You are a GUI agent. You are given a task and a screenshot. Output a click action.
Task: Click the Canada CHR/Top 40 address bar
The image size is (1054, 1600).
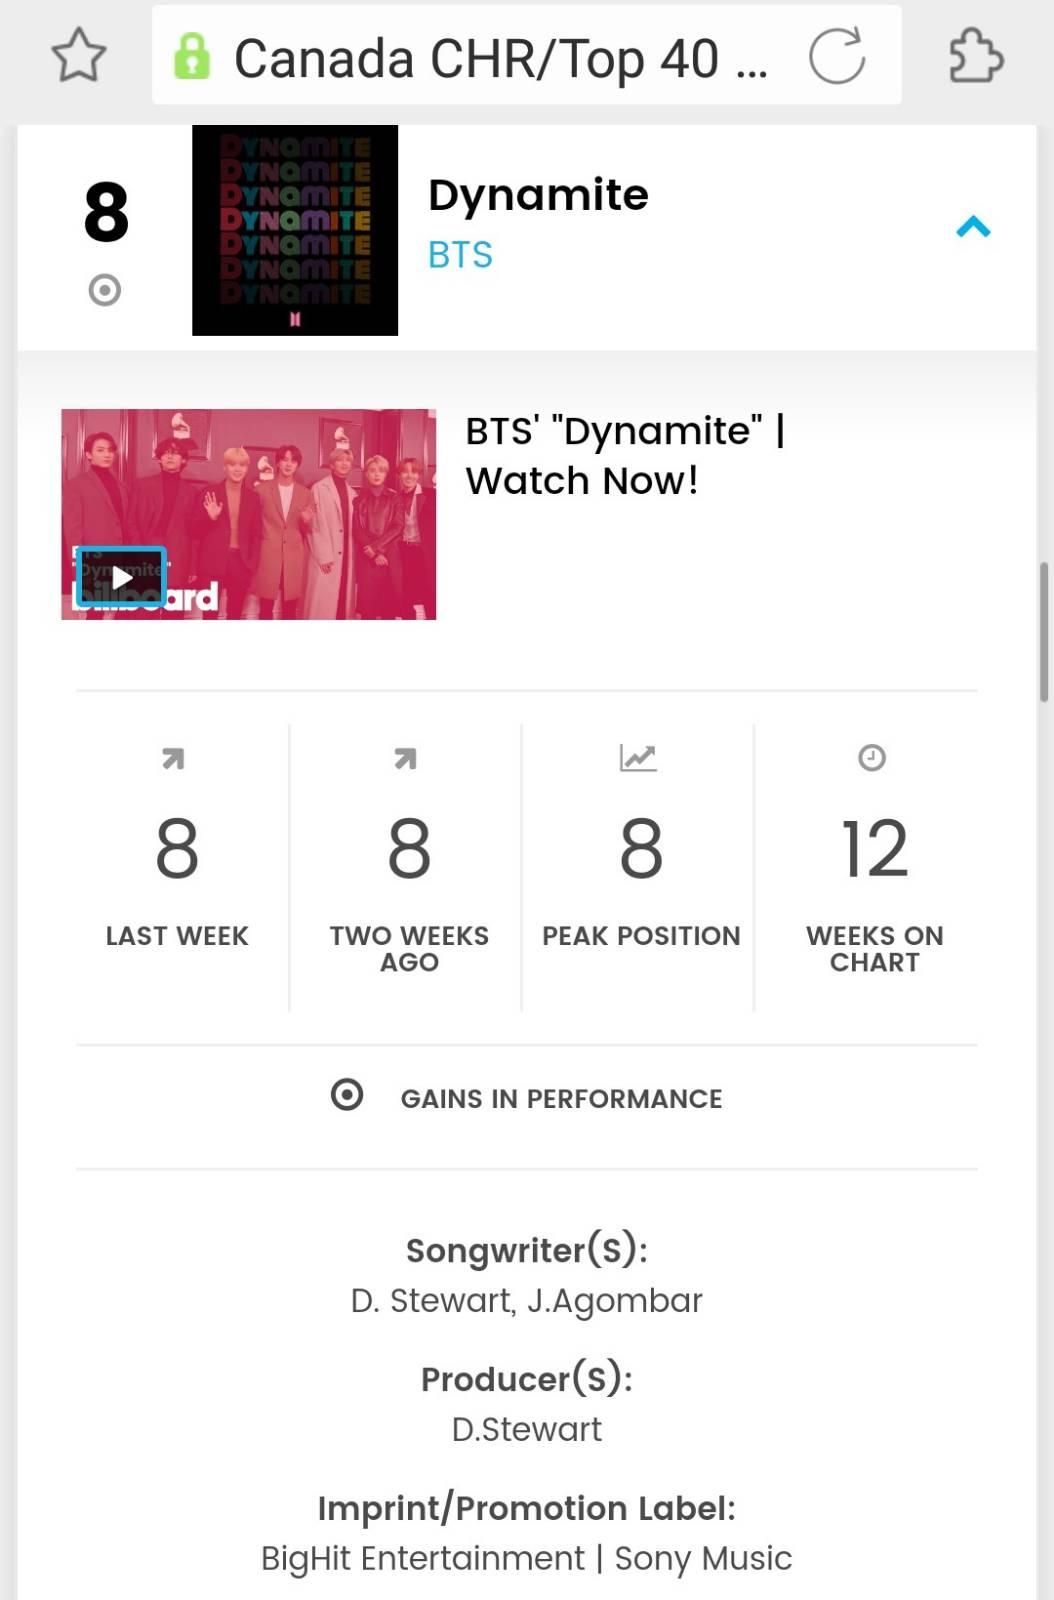pyautogui.click(x=527, y=55)
